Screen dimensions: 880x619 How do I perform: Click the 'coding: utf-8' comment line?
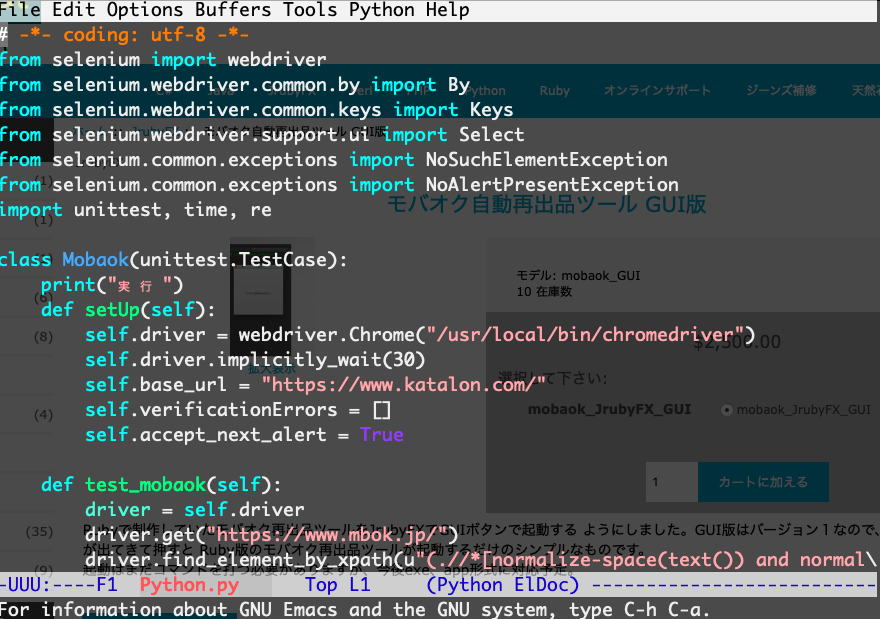pyautogui.click(x=124, y=35)
